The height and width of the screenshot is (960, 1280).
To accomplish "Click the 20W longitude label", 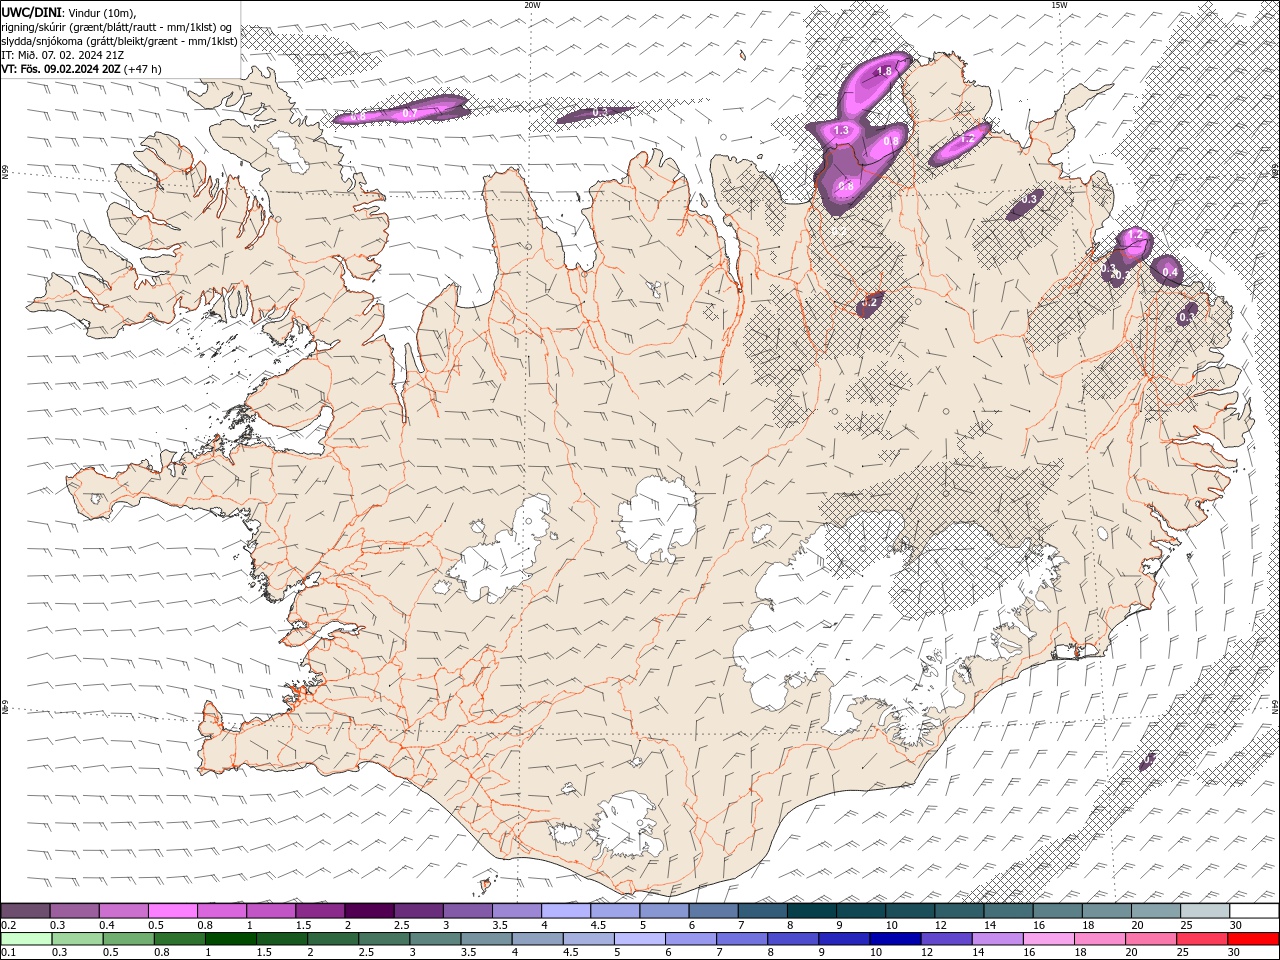I will pos(533,5).
